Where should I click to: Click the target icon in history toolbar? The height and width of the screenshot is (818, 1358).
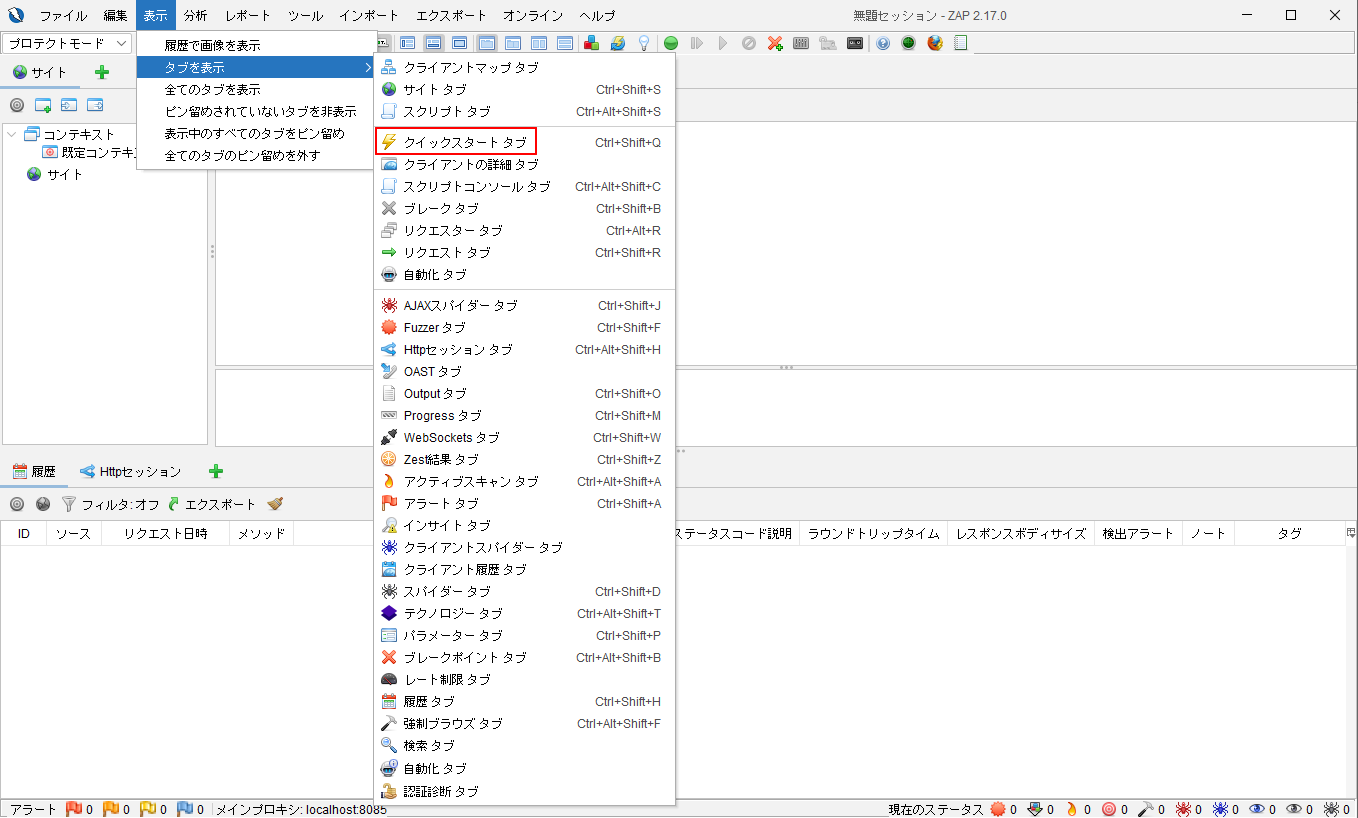[17, 504]
